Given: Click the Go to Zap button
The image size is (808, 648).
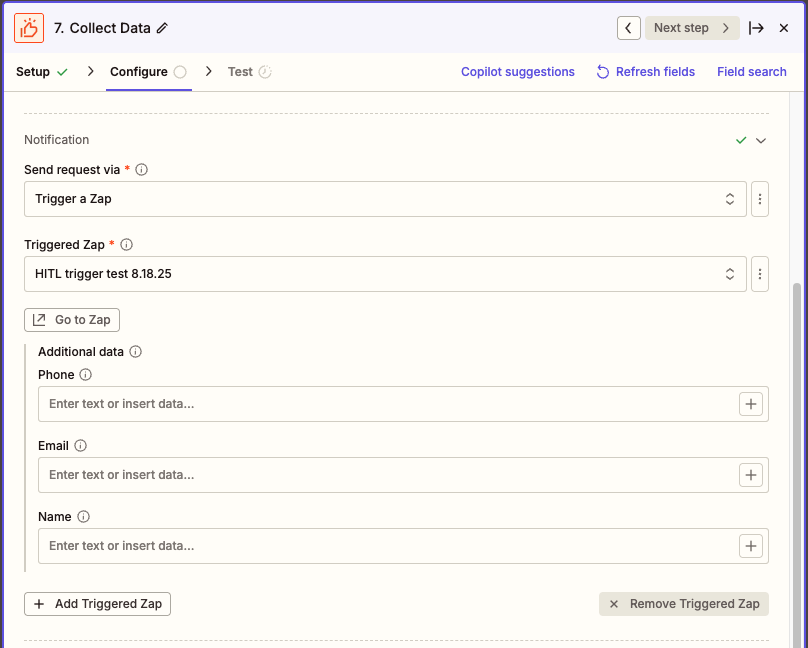Looking at the screenshot, I should pos(72,320).
